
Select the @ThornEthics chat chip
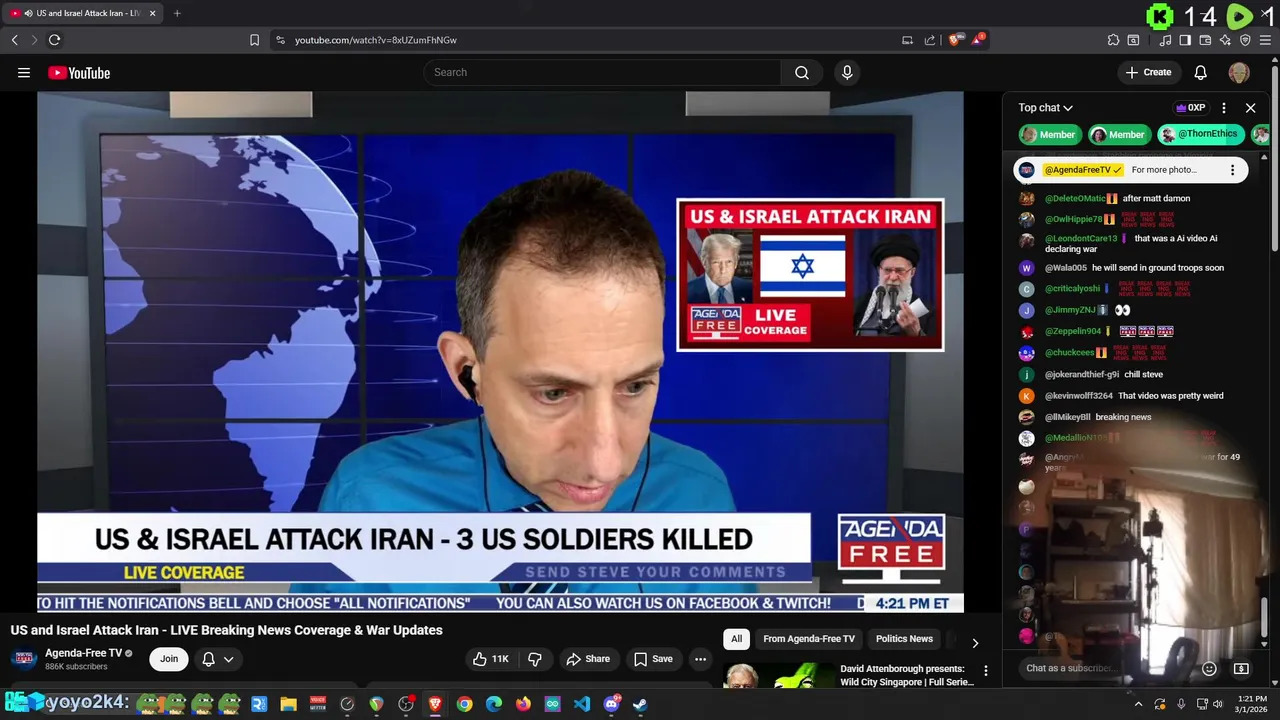point(1199,134)
